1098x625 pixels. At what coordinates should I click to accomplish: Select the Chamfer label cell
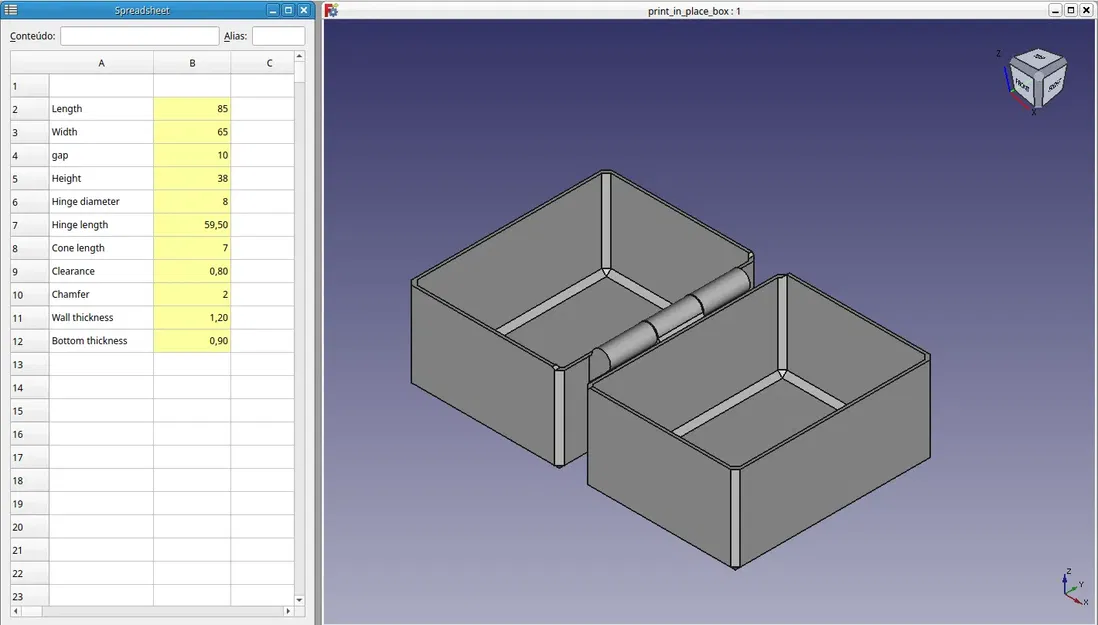[x=102, y=294]
